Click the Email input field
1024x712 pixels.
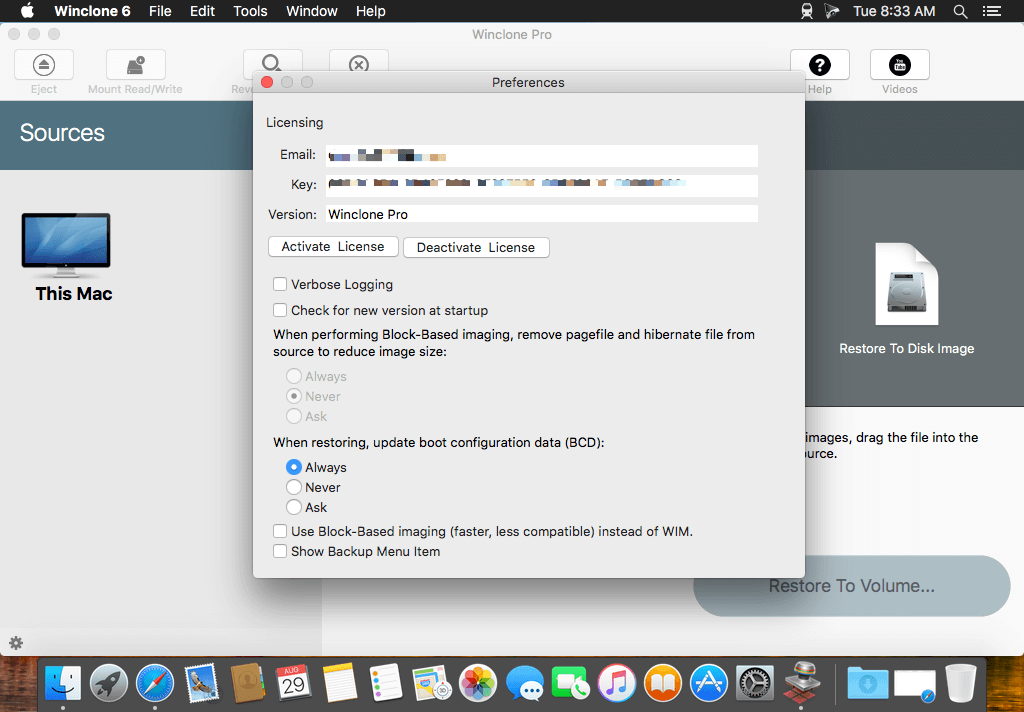click(542, 155)
